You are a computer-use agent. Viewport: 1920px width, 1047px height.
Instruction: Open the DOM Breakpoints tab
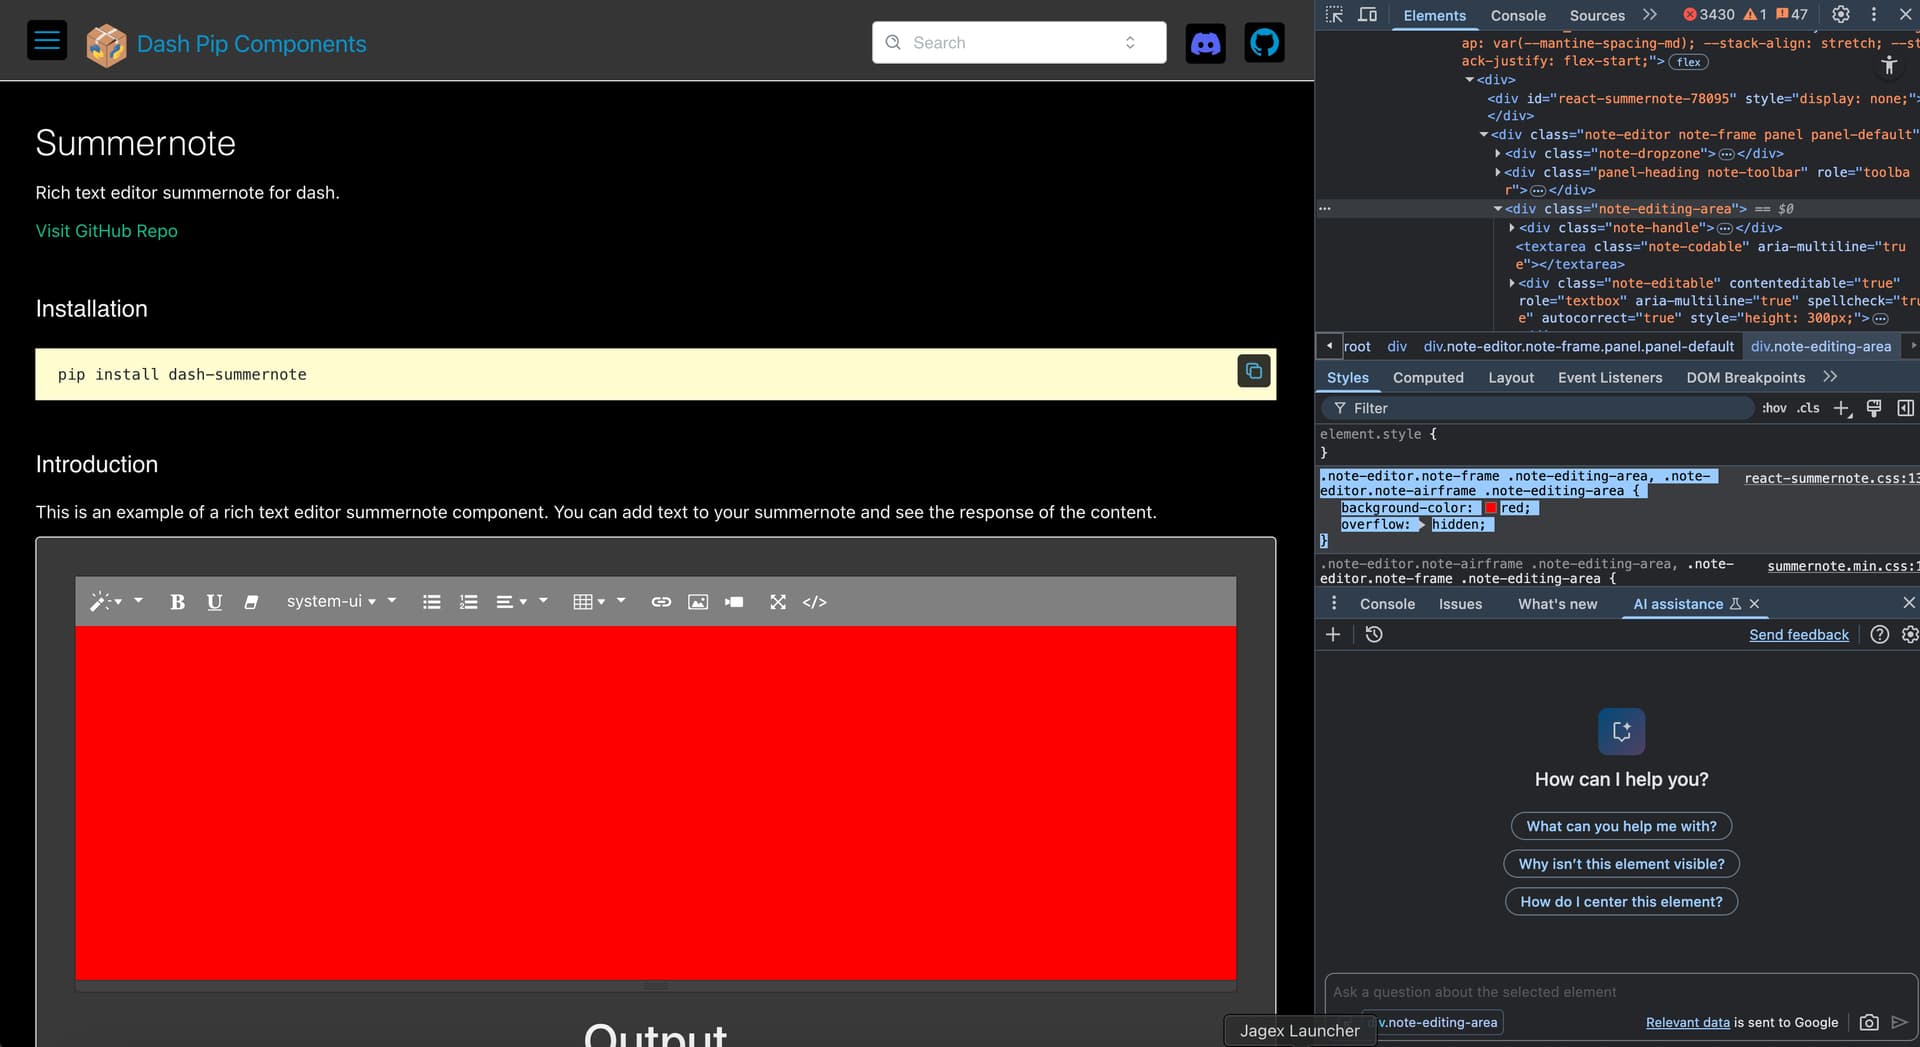pos(1746,377)
